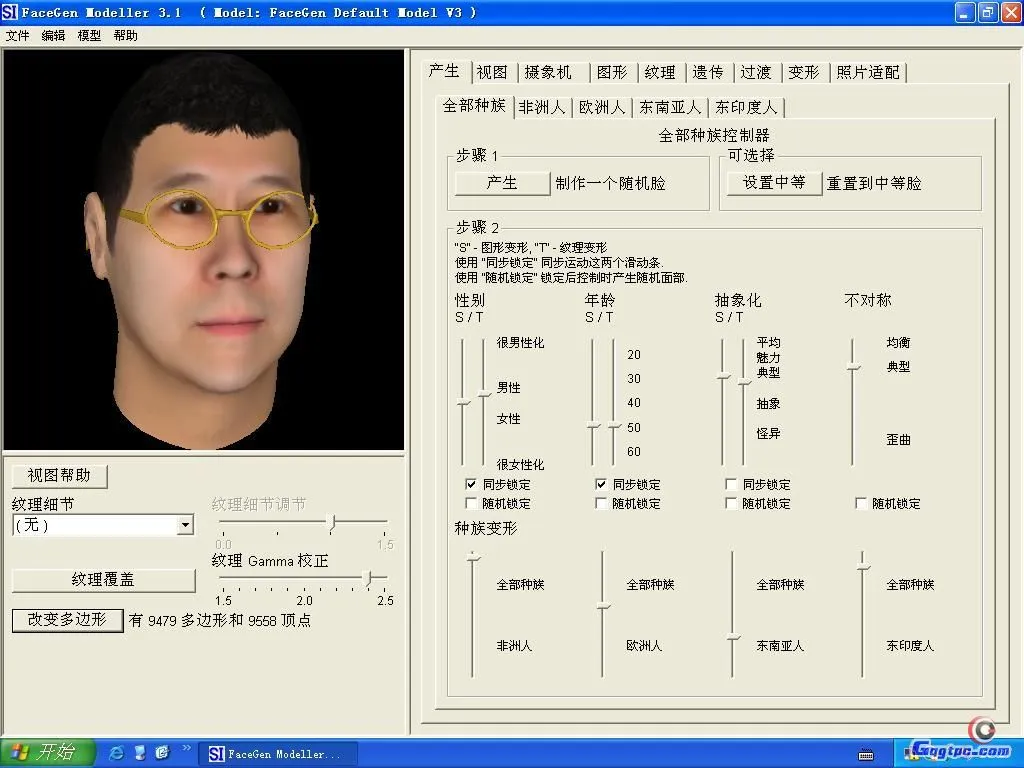Click the 改变多边形 button
The image size is (1024, 768).
coord(67,620)
